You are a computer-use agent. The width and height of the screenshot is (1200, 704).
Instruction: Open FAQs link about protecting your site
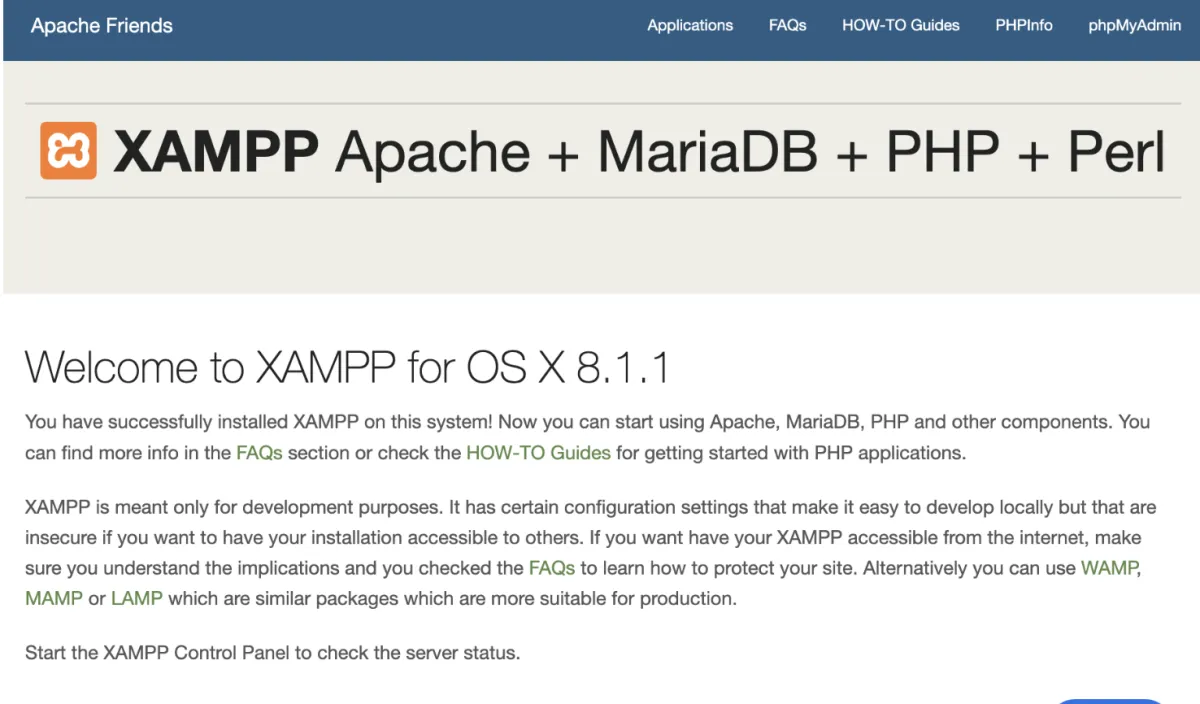(552, 568)
